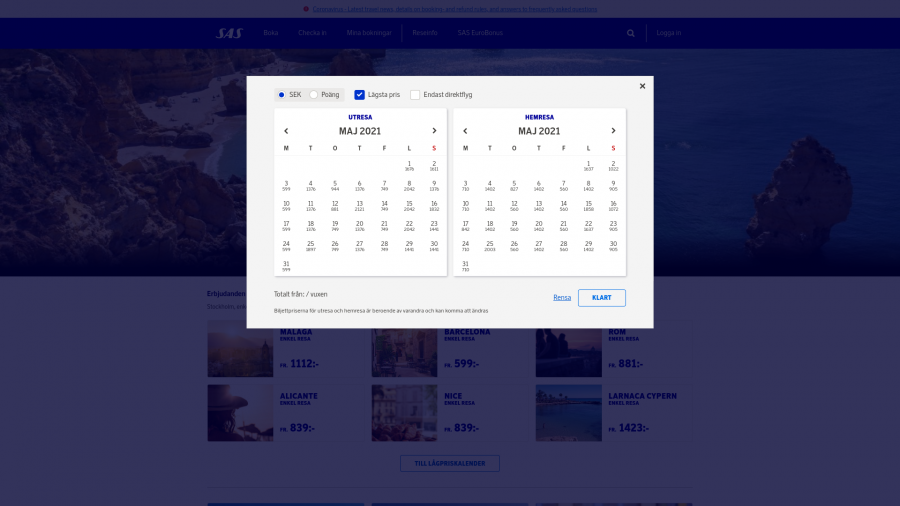Open the Checka in menu item
This screenshot has height=506, width=900.
click(312, 33)
